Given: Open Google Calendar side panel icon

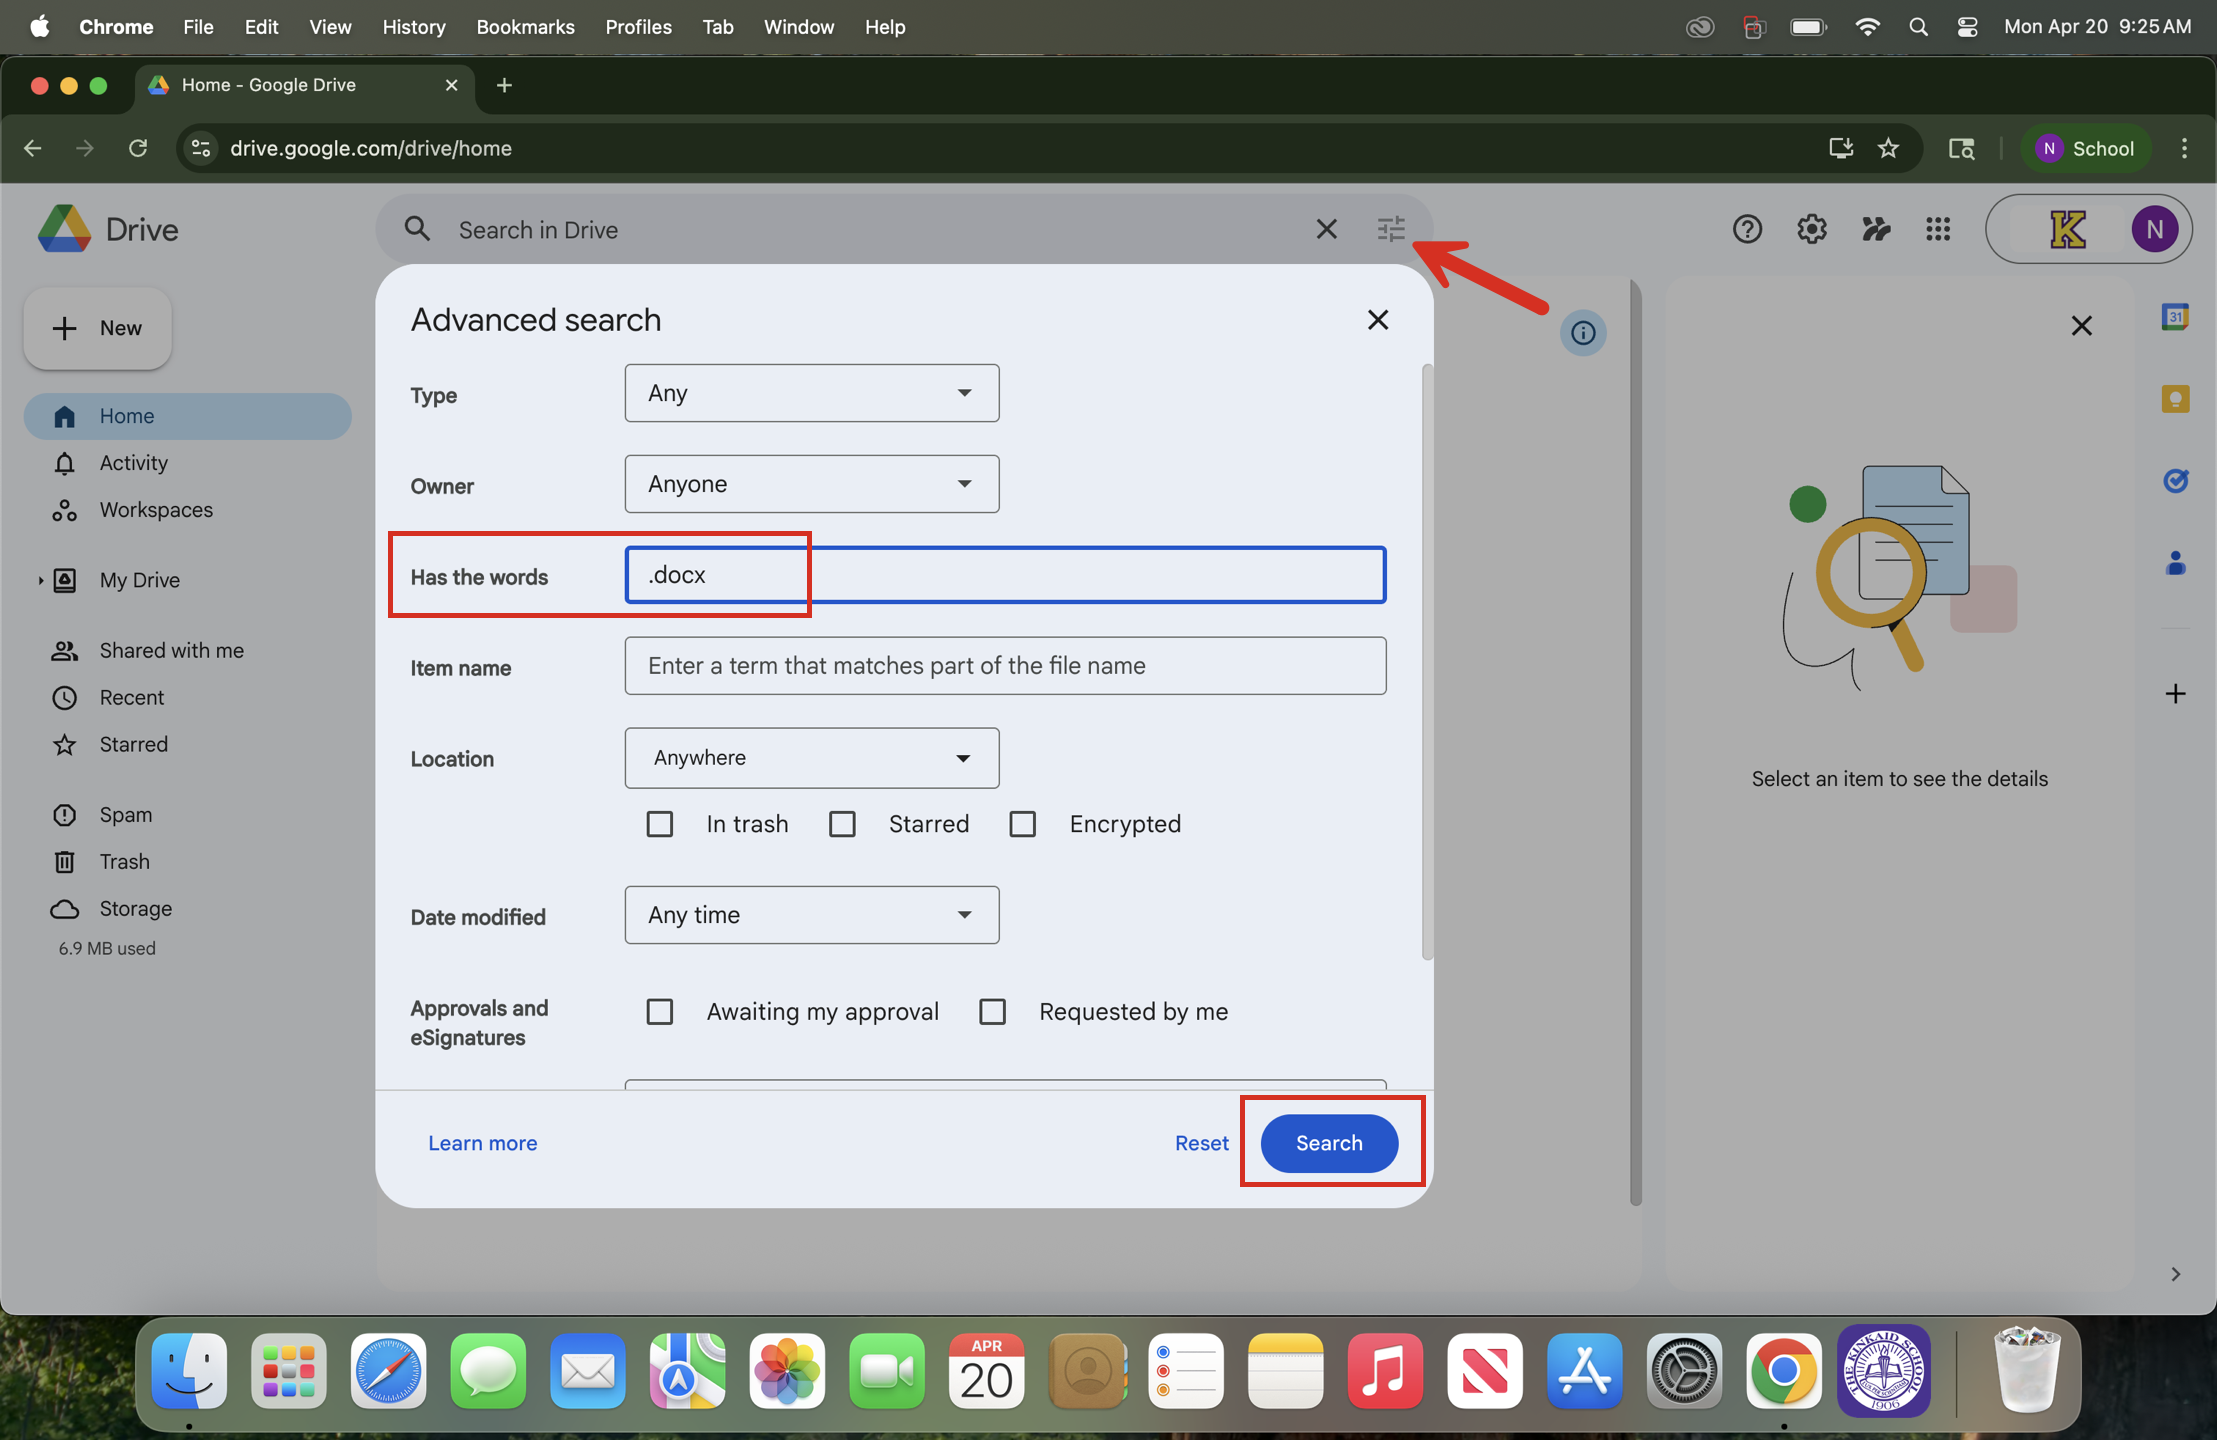Looking at the screenshot, I should [x=2174, y=318].
